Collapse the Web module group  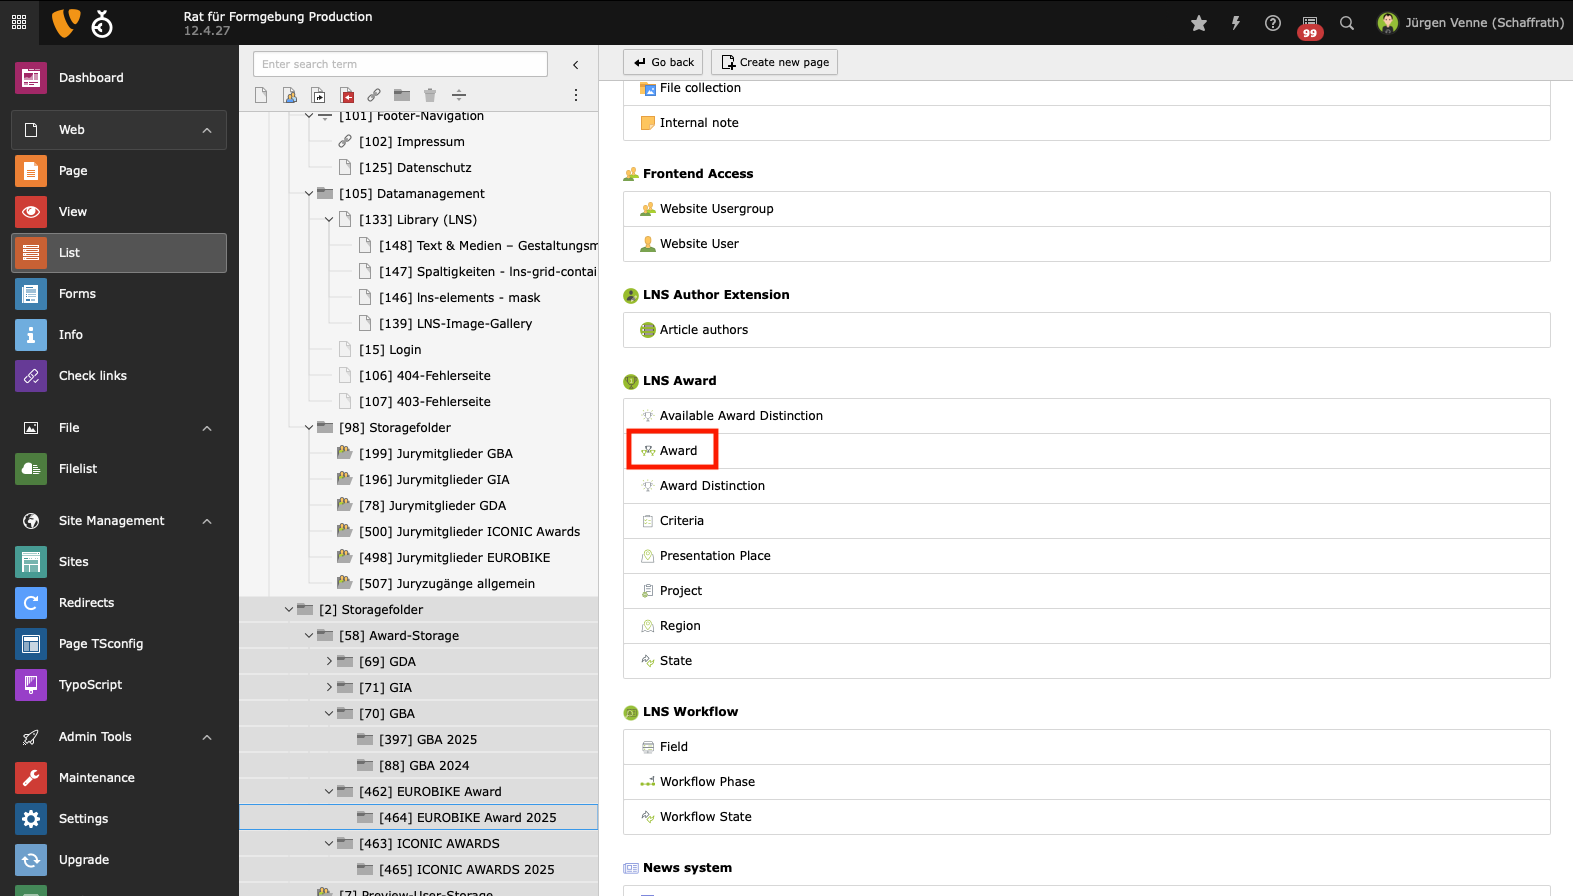pos(207,130)
